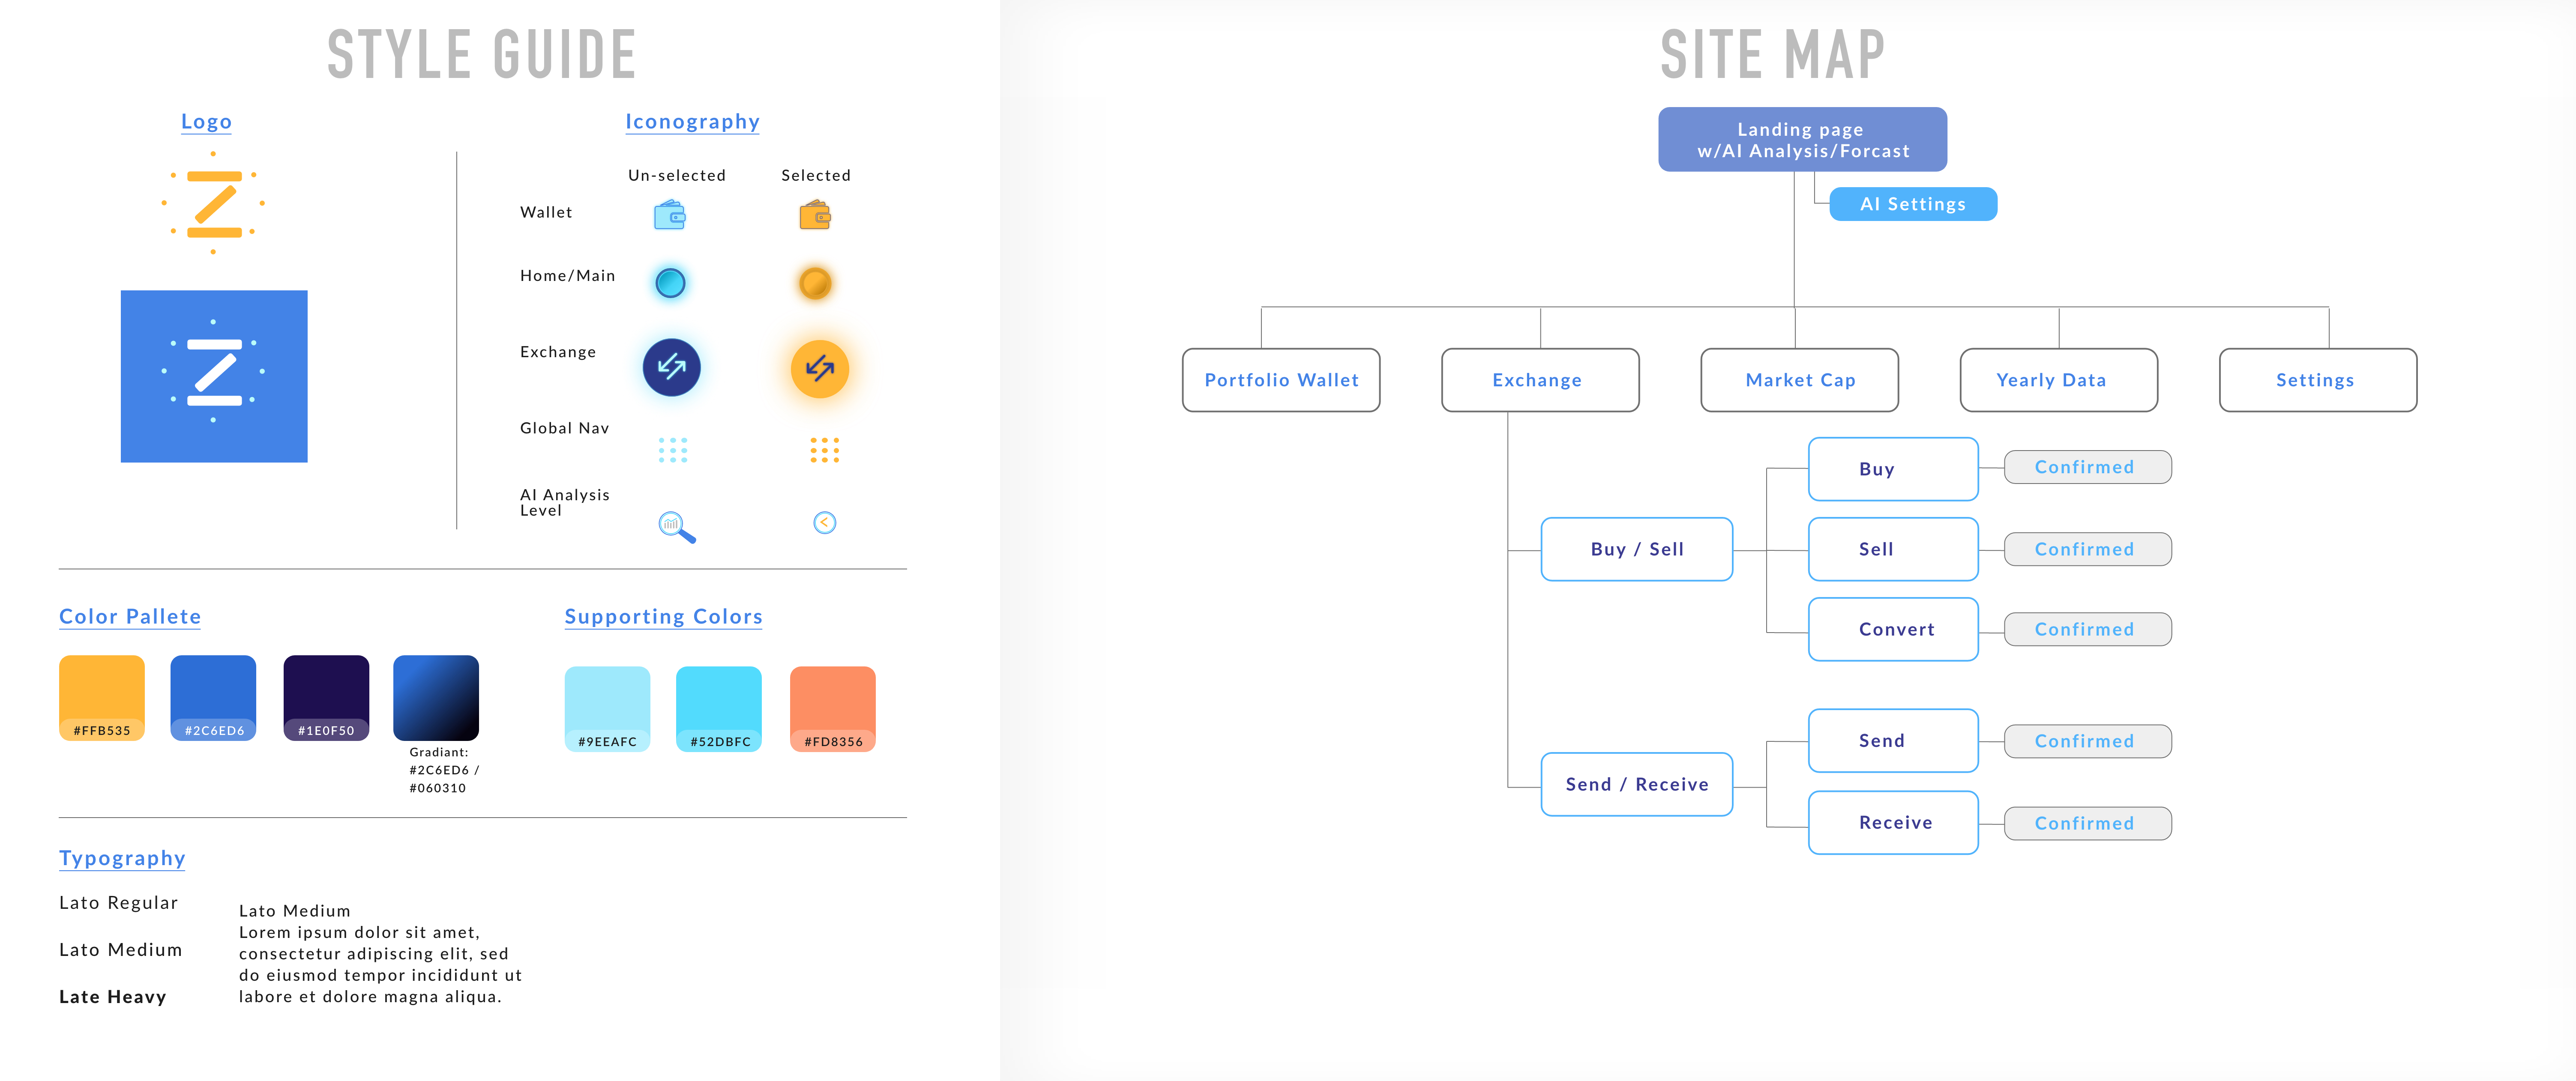Click the blue square logo thumbnail
2576x1081 pixels.
(214, 376)
